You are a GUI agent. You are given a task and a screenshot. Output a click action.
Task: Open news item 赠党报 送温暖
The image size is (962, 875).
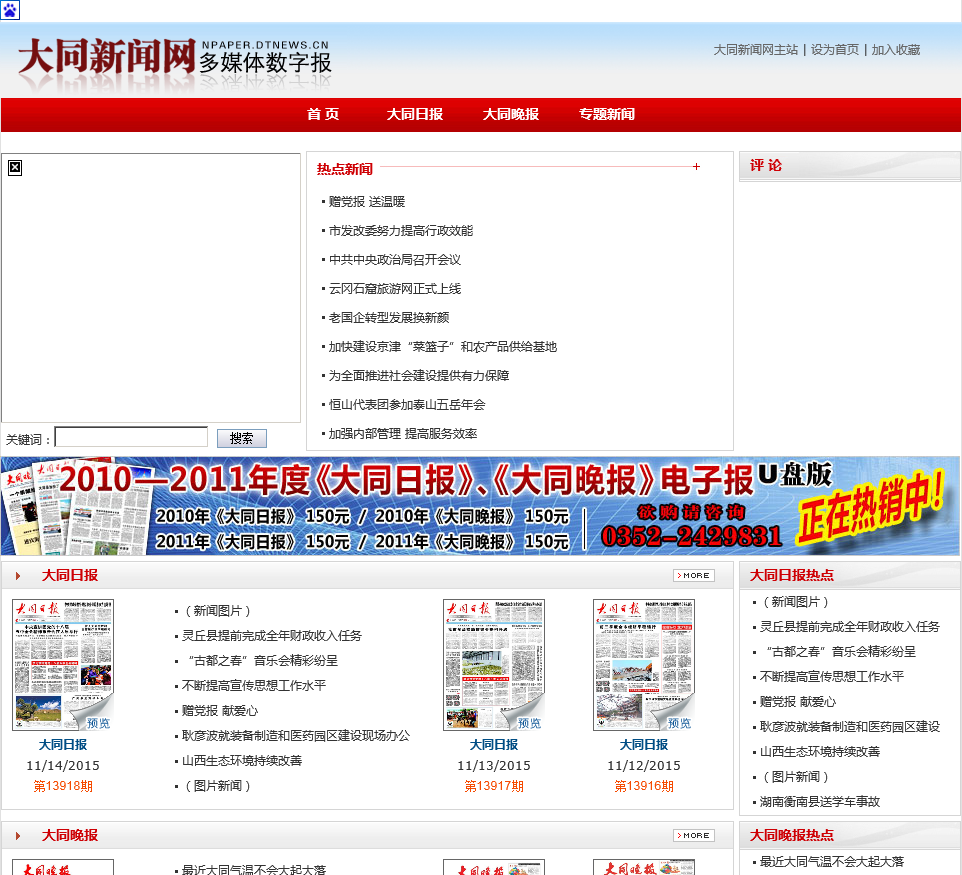pyautogui.click(x=367, y=201)
